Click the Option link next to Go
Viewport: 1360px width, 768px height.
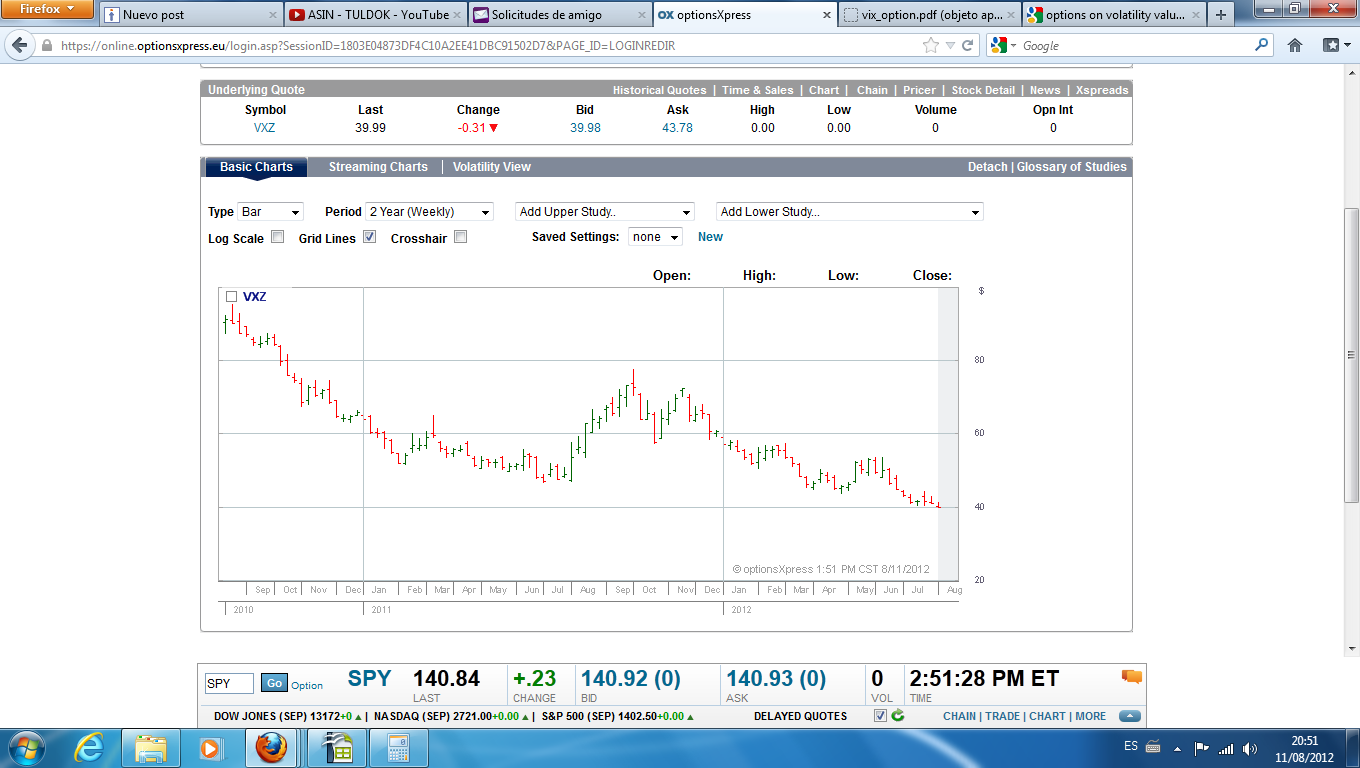[x=307, y=685]
